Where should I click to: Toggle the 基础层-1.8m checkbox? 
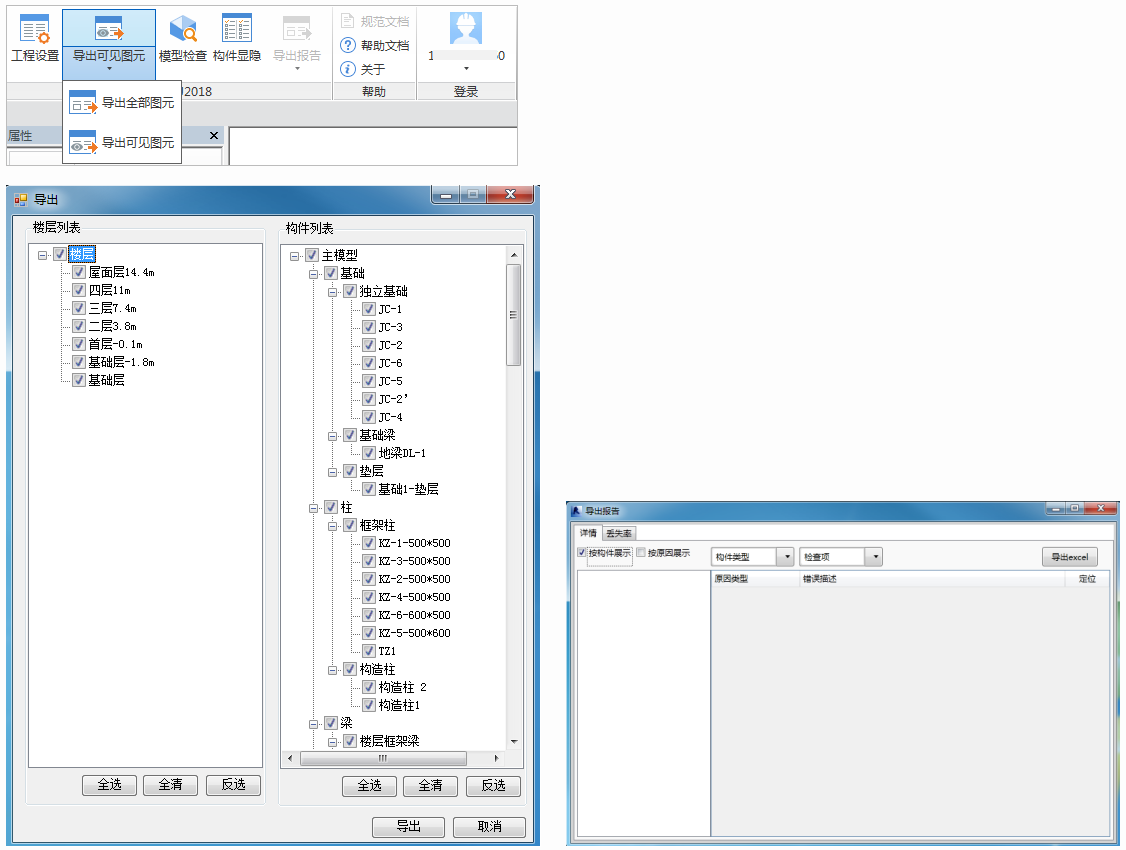tap(79, 362)
